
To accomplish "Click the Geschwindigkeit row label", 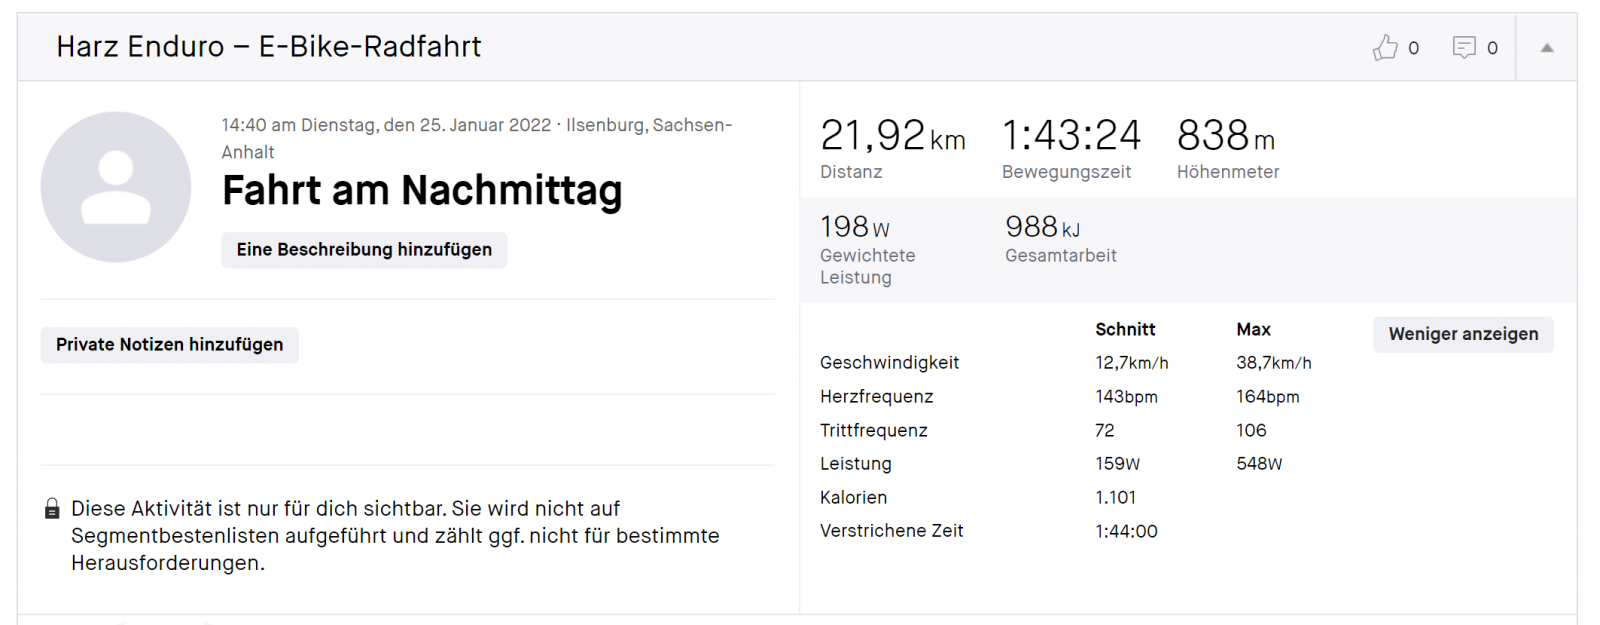I will click(x=889, y=363).
